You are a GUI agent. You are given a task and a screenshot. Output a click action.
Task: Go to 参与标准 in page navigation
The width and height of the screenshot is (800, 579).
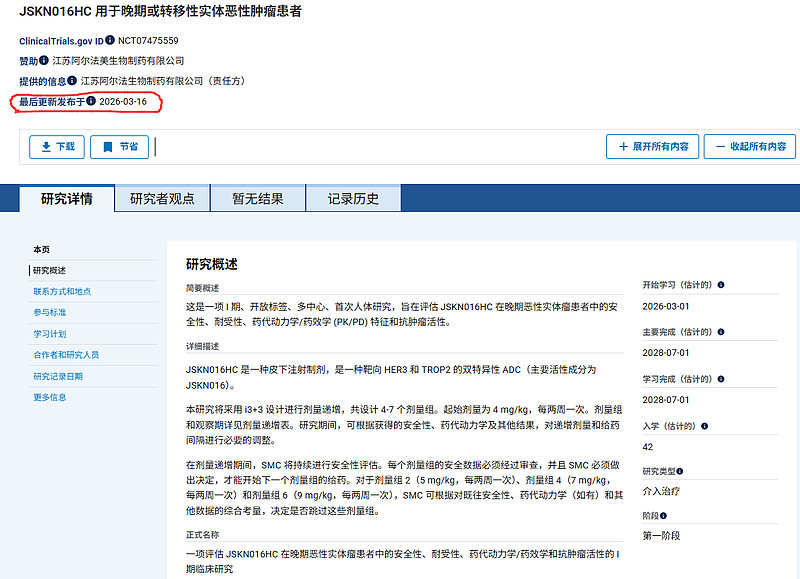pyautogui.click(x=50, y=312)
